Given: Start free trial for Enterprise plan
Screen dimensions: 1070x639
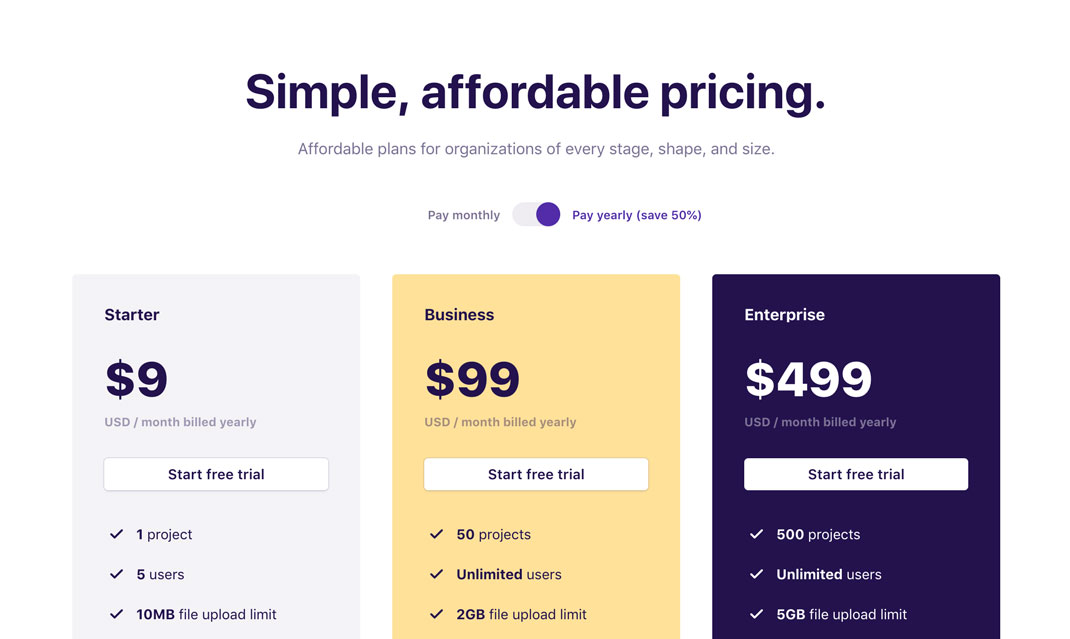Looking at the screenshot, I should pos(856,474).
